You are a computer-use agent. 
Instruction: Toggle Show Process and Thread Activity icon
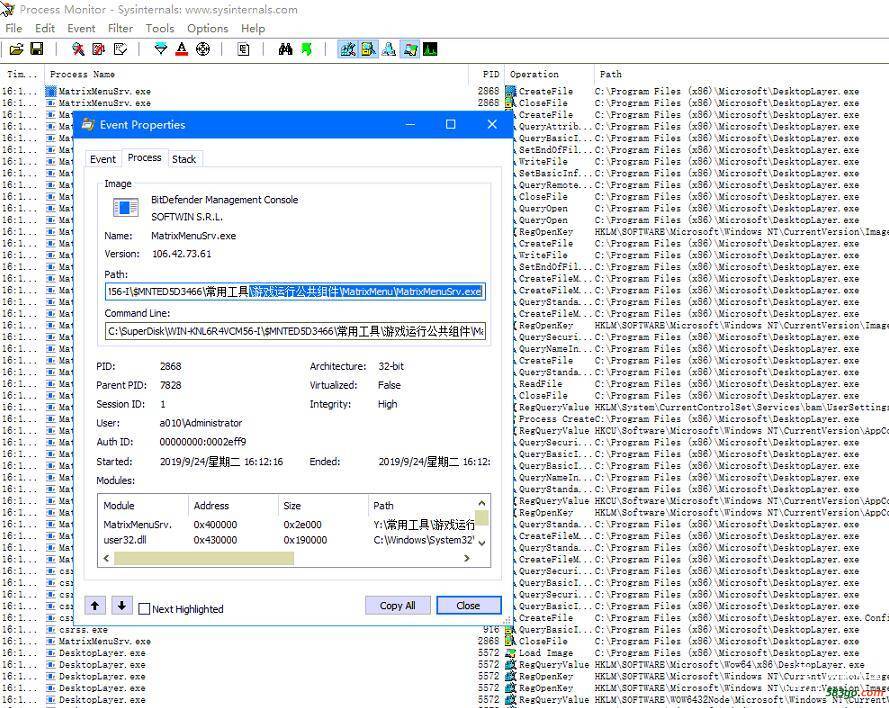pos(410,49)
